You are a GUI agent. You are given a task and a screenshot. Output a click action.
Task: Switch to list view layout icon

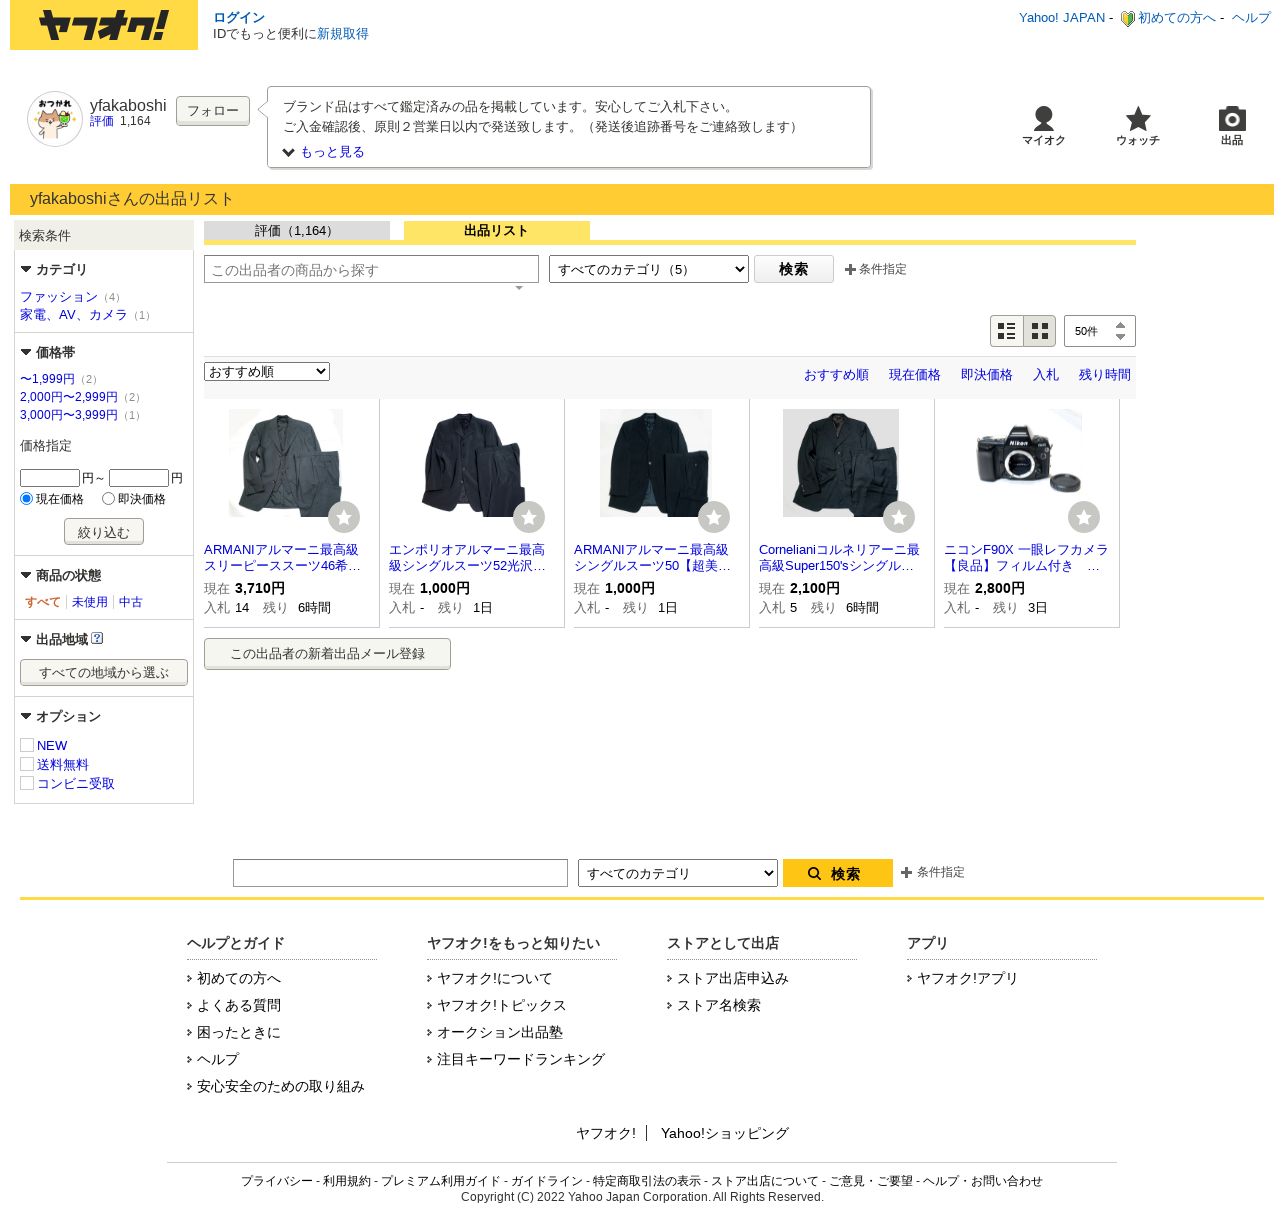point(1007,331)
